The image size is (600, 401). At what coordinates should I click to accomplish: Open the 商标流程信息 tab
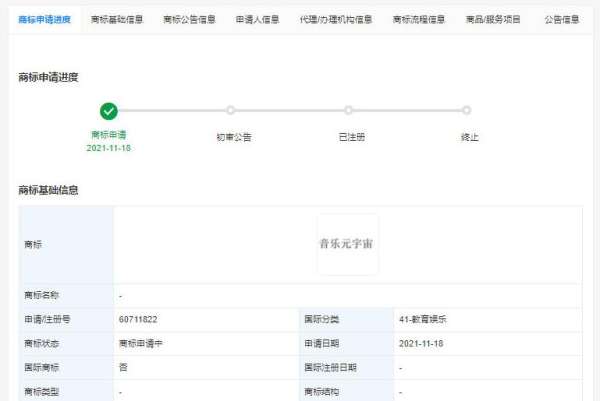click(x=419, y=20)
